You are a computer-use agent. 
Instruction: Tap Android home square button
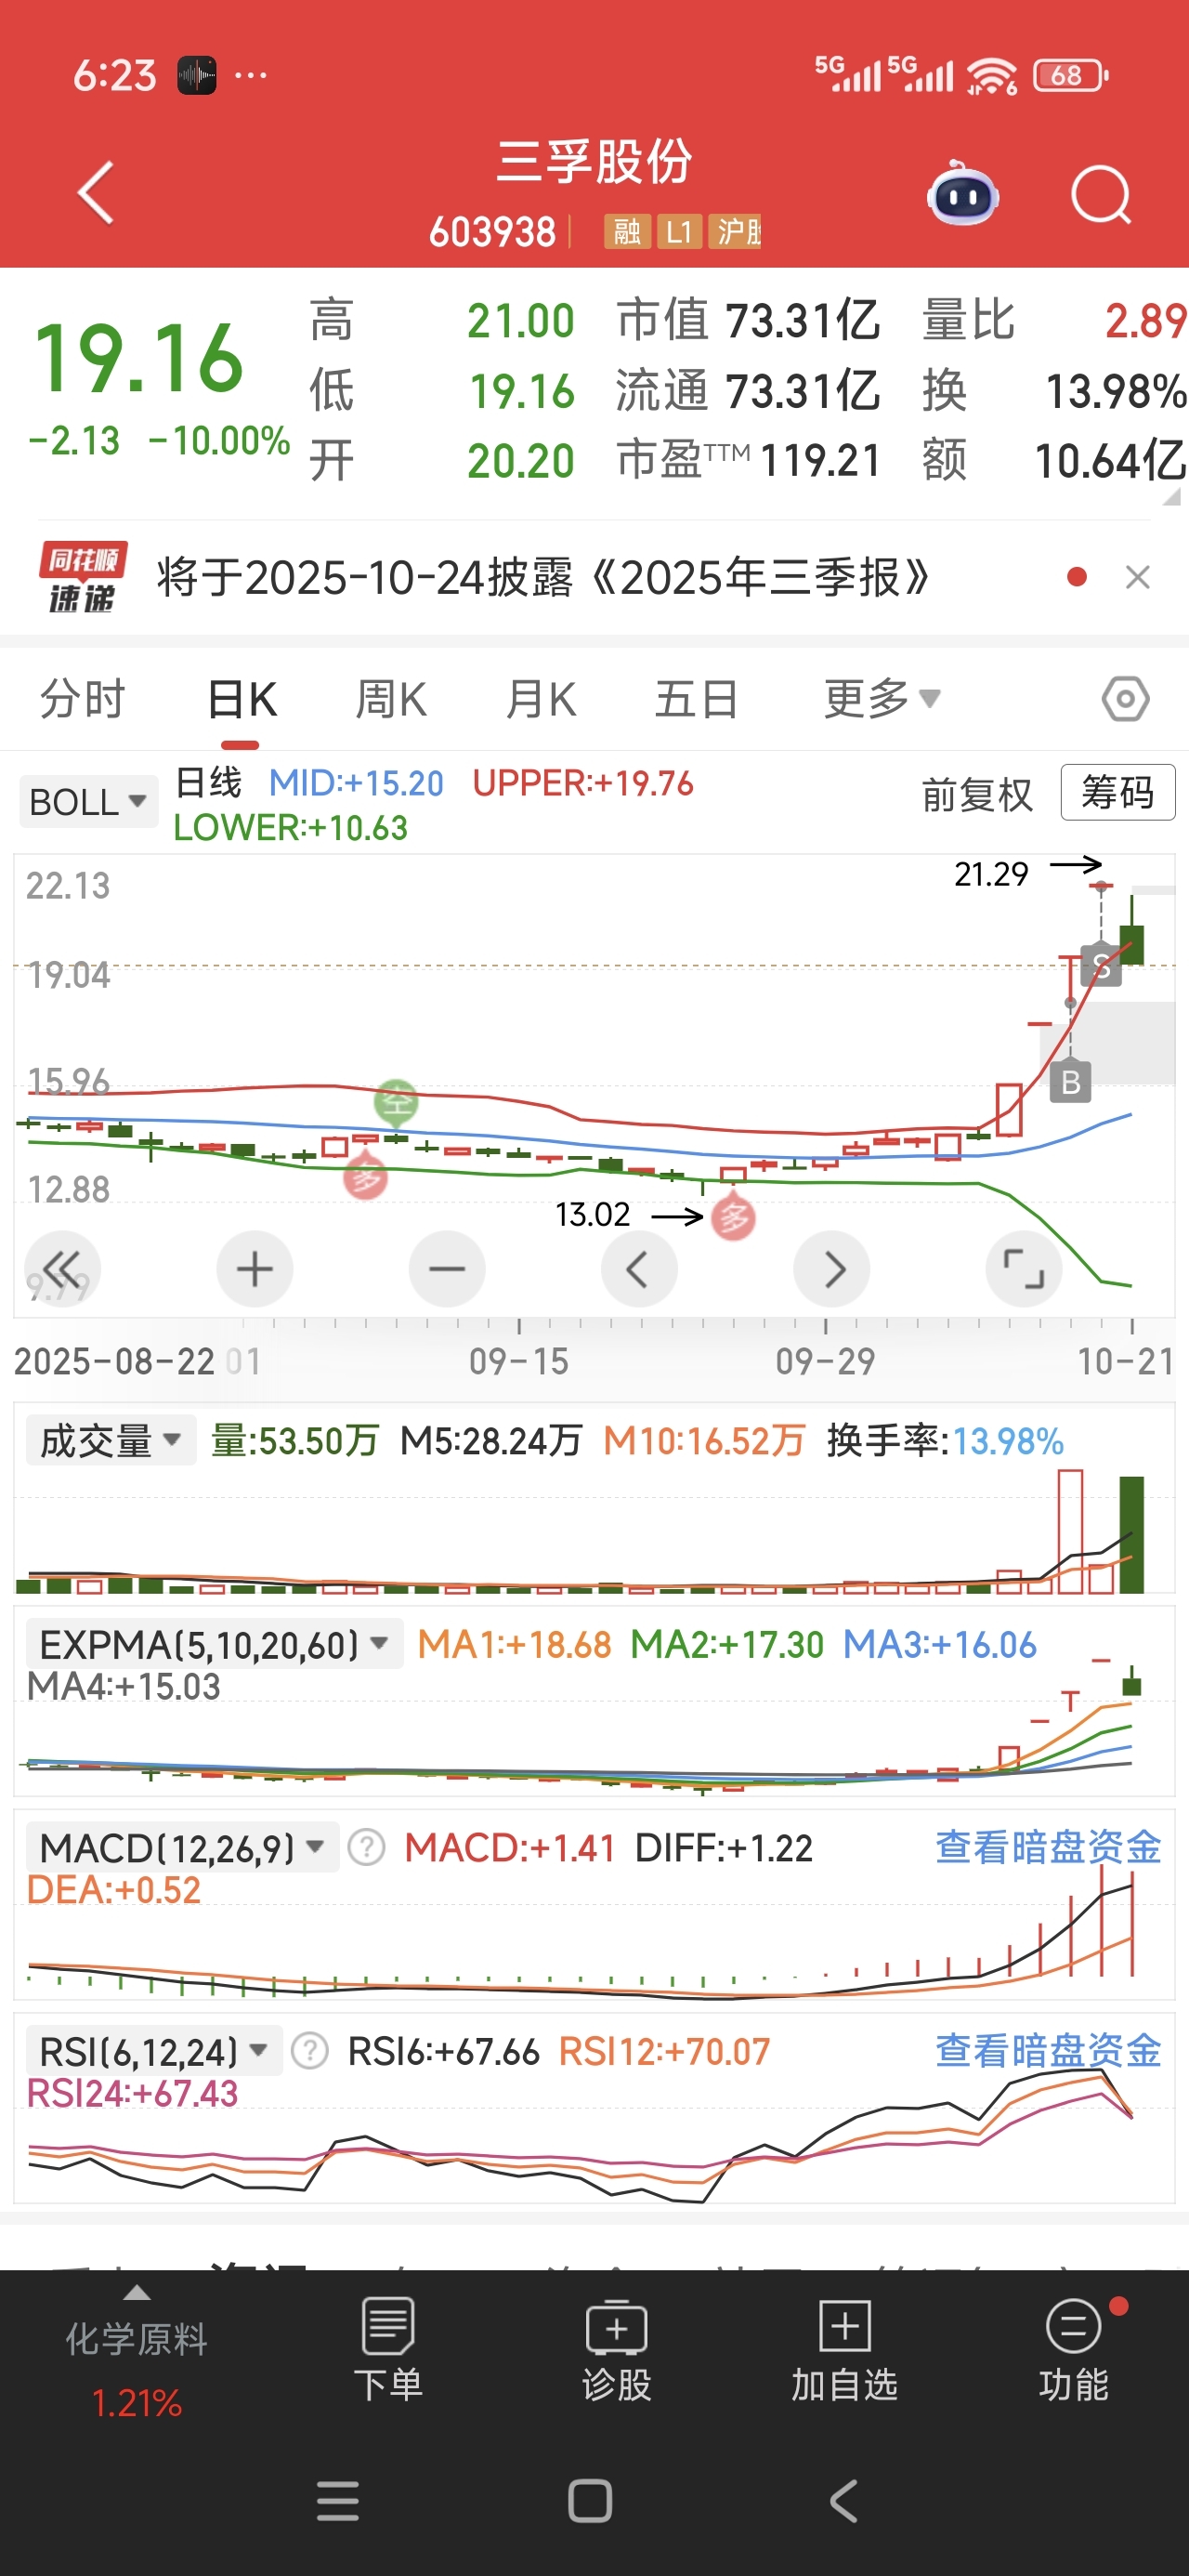[x=590, y=2501]
